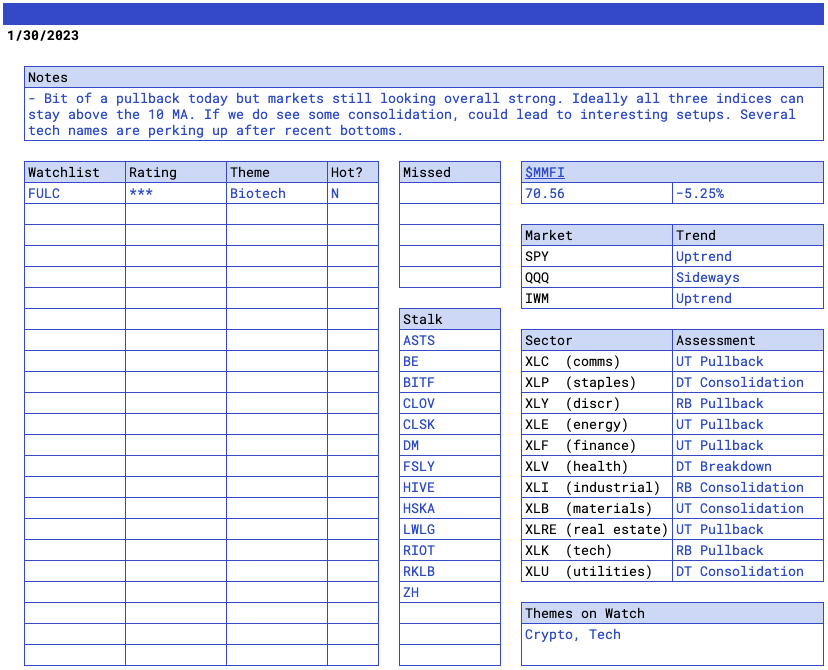Click DT Consolidation assessment for XLP
This screenshot has width=828, height=670.
click(748, 382)
